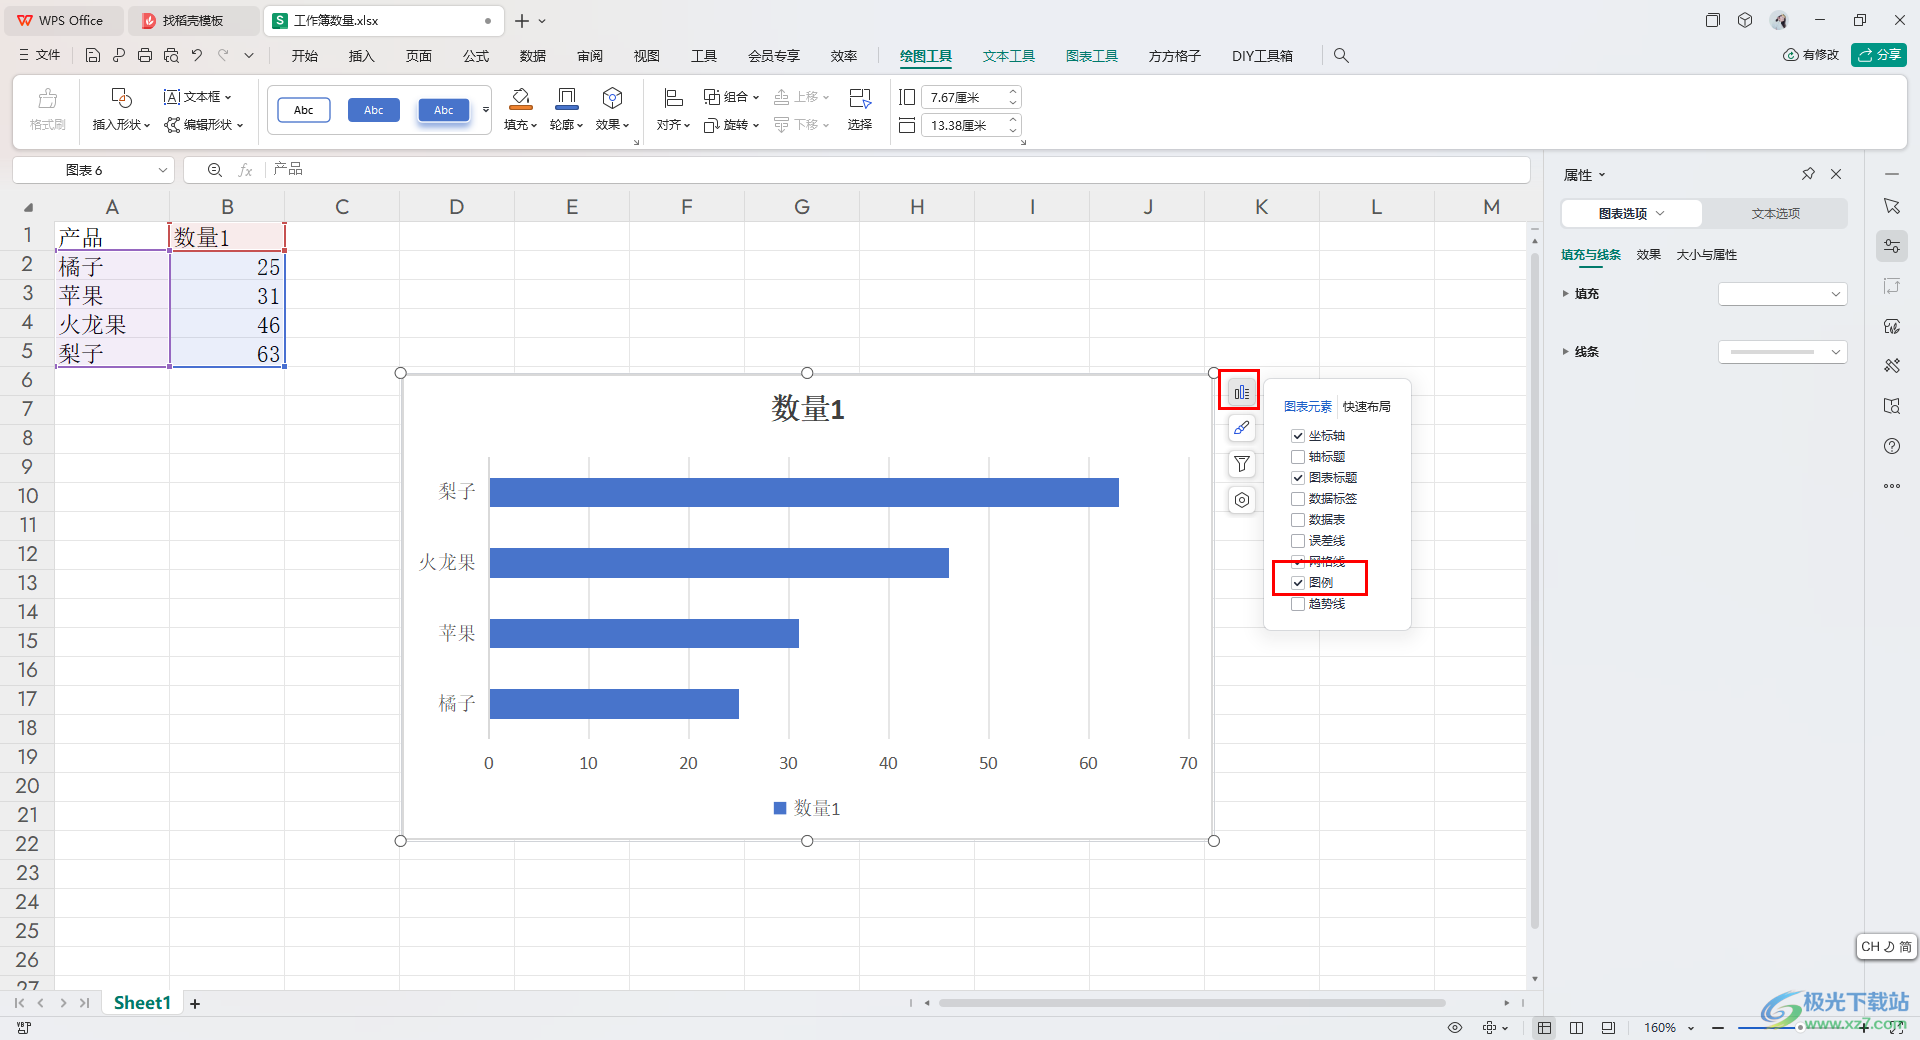Toggle the 图例 legend checkbox
This screenshot has width=1920, height=1040.
[x=1298, y=583]
